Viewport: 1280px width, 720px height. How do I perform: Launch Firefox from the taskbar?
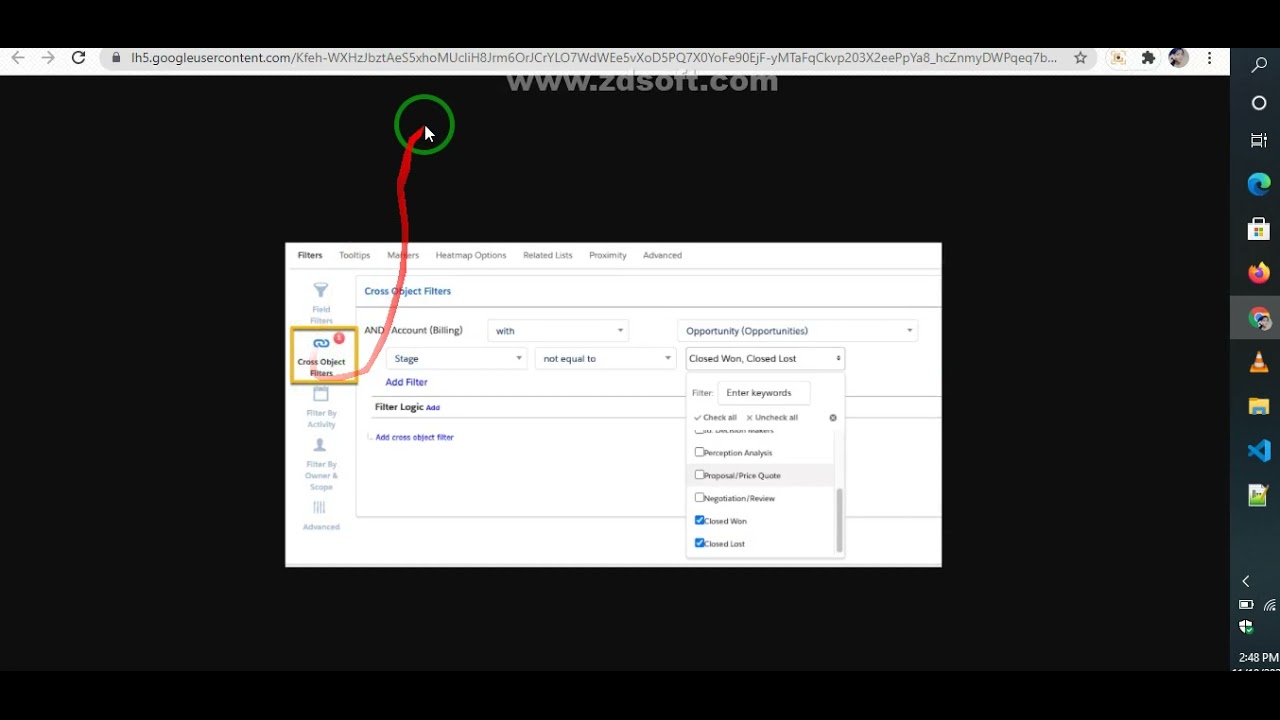click(1259, 273)
